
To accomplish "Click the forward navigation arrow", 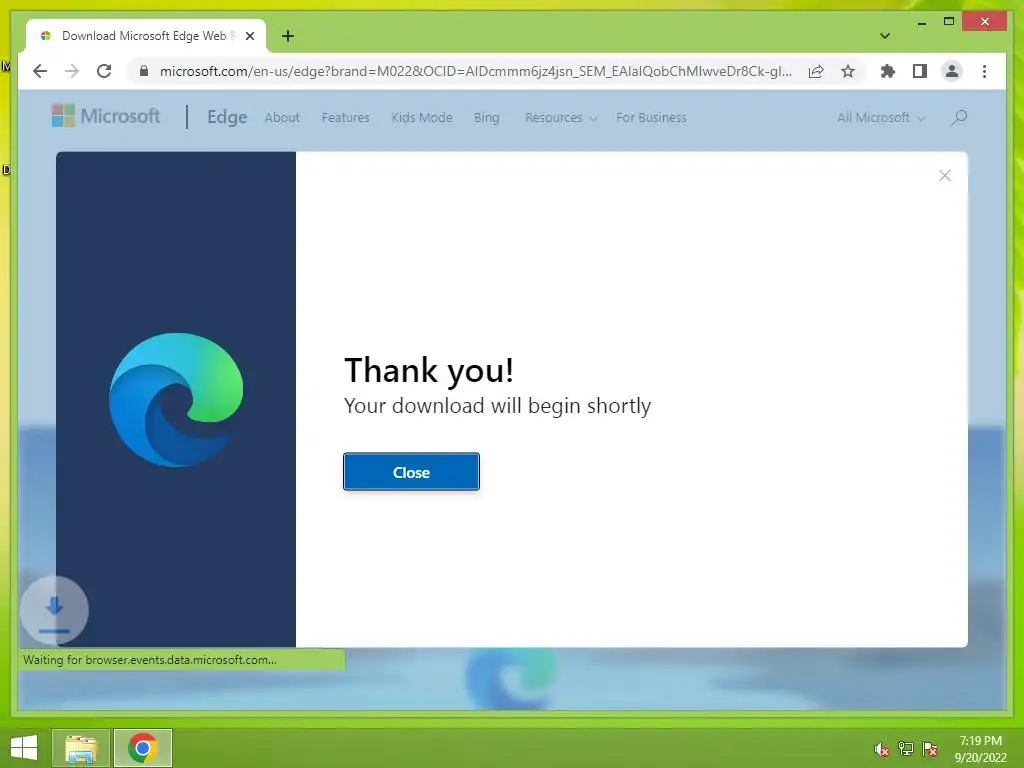I will 72,71.
